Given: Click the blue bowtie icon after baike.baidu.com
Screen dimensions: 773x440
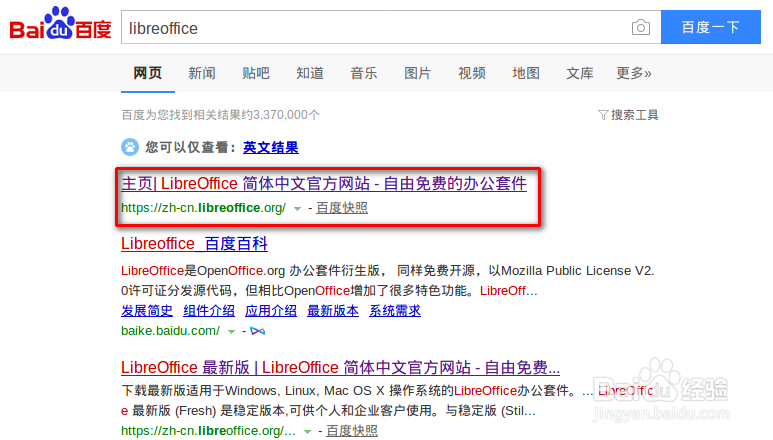Looking at the screenshot, I should tap(257, 331).
